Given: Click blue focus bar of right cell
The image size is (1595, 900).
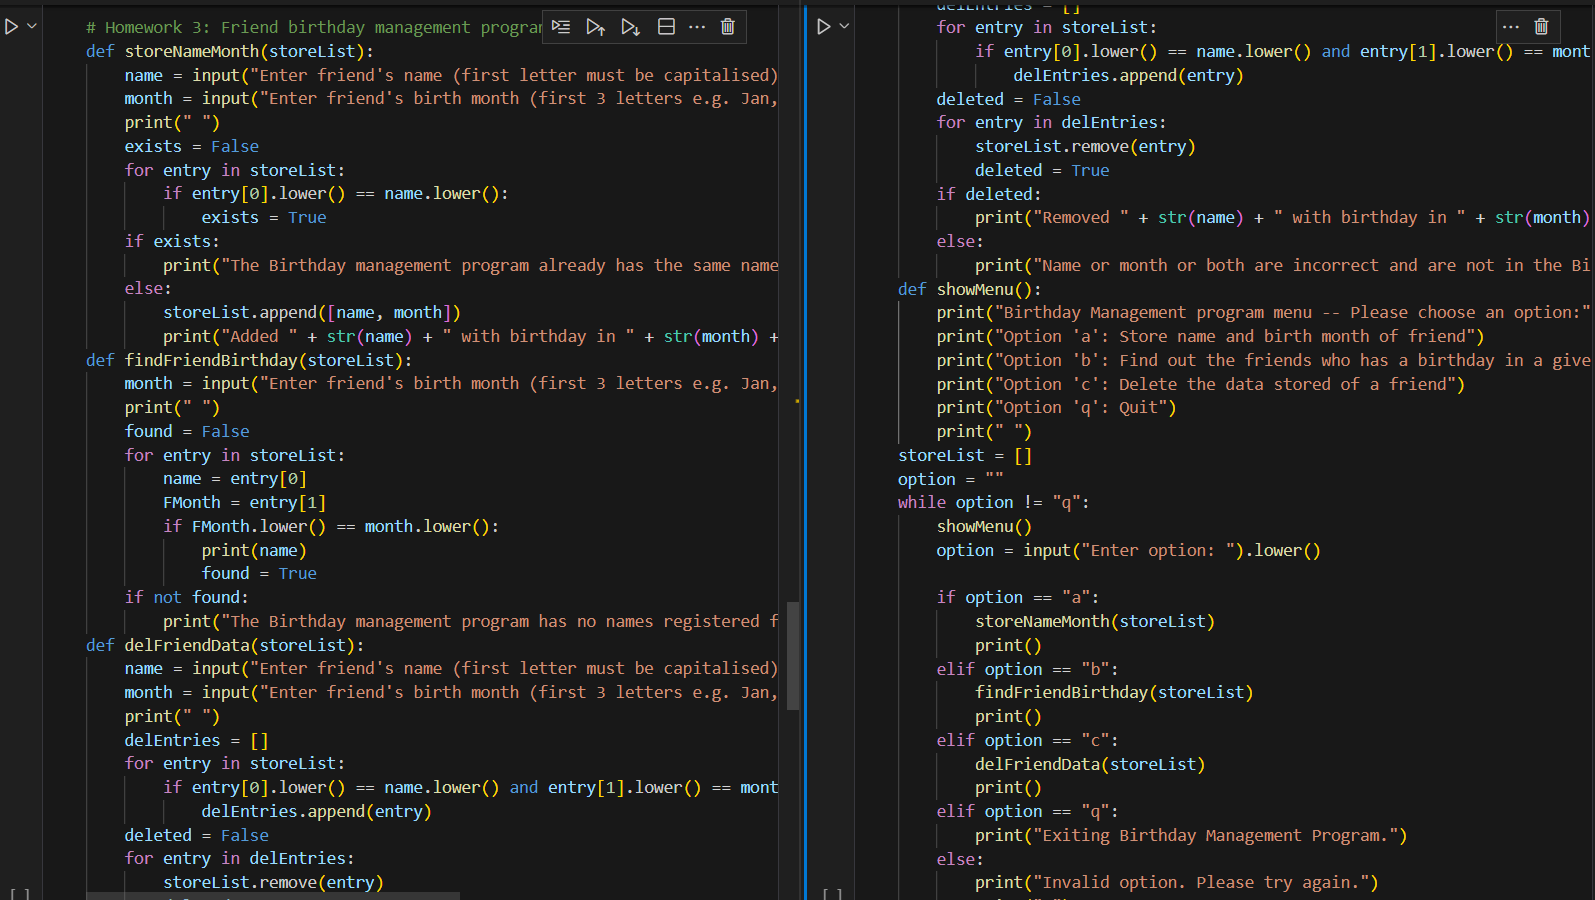Looking at the screenshot, I should click(x=805, y=450).
